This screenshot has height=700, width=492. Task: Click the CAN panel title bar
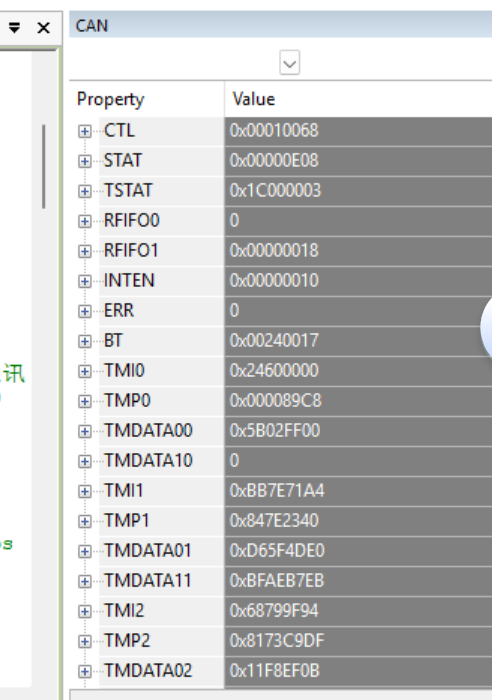(x=280, y=25)
